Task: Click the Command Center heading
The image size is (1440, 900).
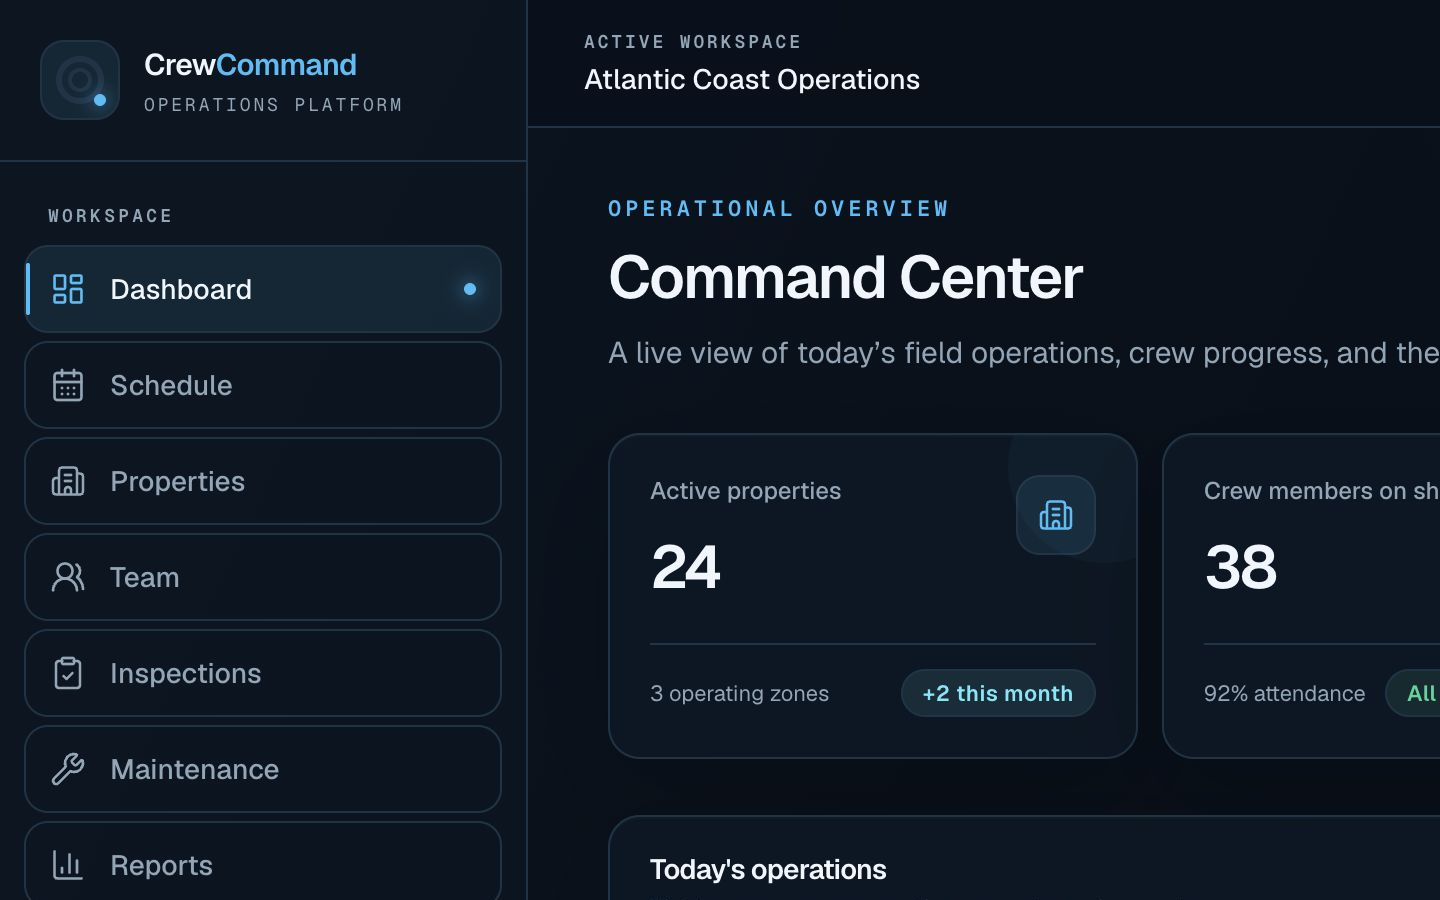Action: coord(845,277)
